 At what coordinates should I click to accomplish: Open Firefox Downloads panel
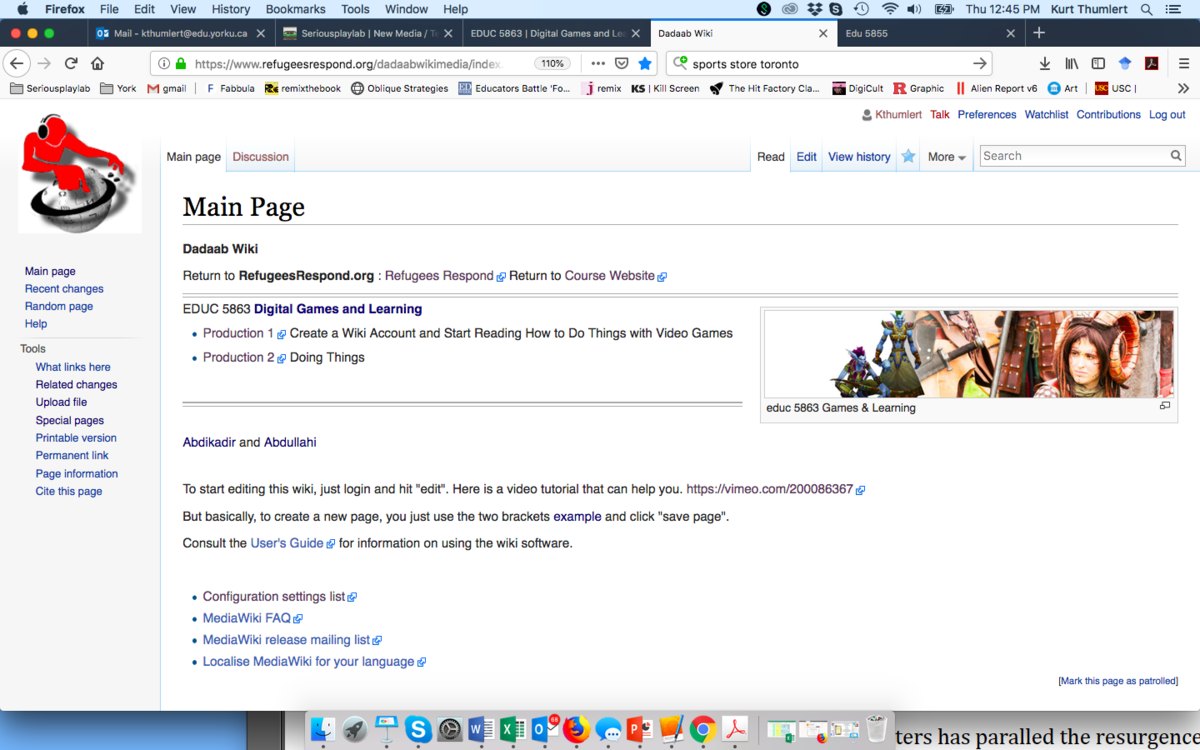point(1045,63)
